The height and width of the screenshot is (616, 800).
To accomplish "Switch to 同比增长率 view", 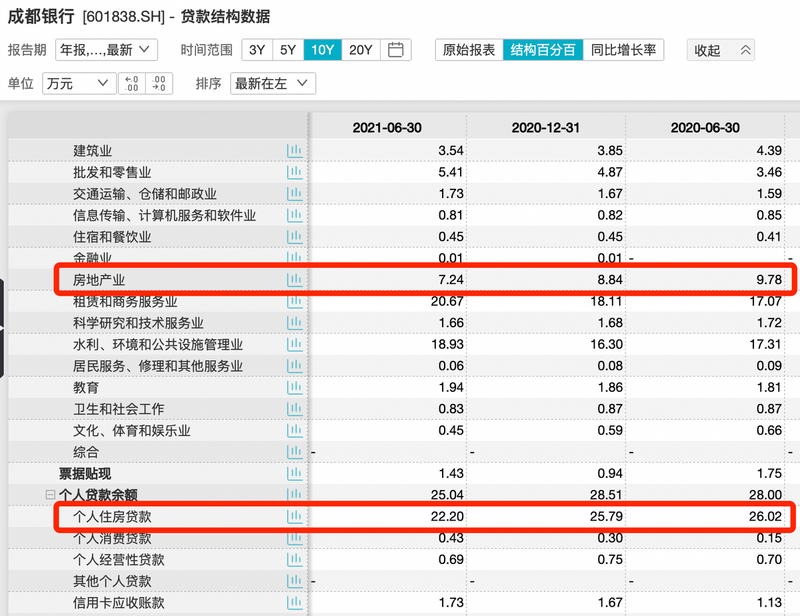I will pyautogui.click(x=623, y=50).
